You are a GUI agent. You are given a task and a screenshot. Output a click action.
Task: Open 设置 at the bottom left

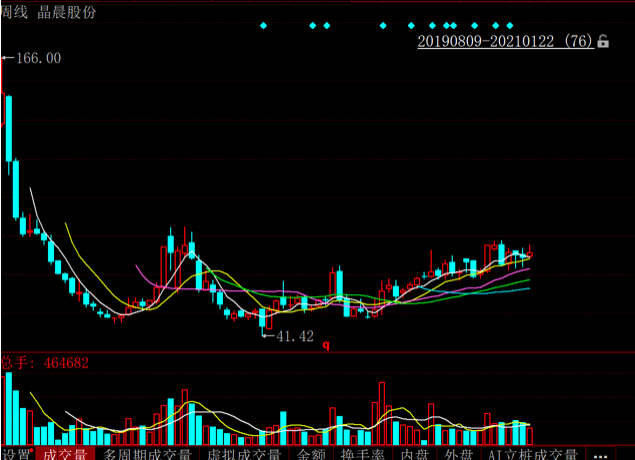click(x=16, y=454)
